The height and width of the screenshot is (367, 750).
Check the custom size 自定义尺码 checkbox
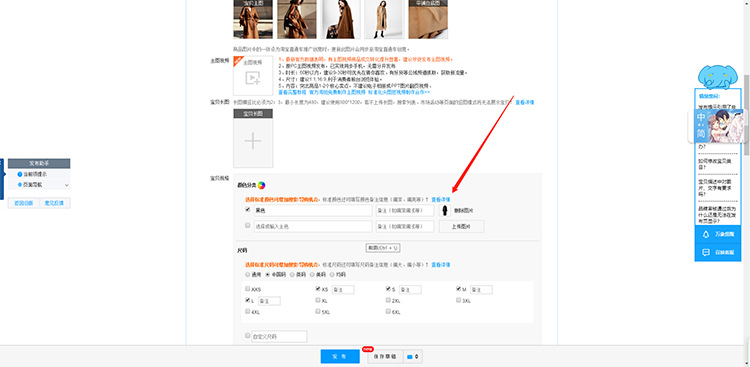pos(247,336)
